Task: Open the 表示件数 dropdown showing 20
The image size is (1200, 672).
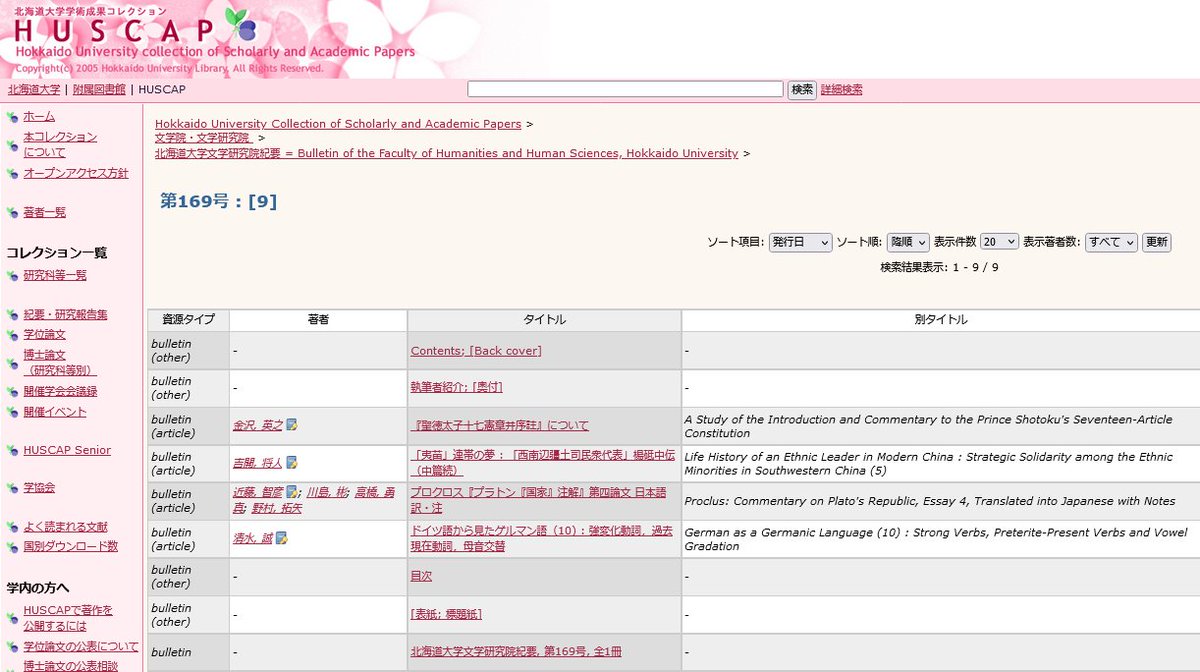Action: pos(999,242)
